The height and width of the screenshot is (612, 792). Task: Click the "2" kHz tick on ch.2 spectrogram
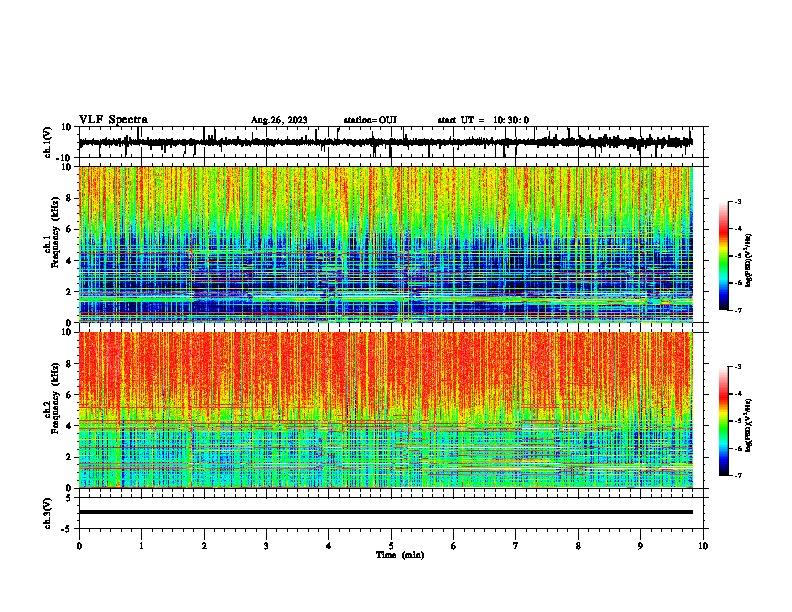coord(69,457)
